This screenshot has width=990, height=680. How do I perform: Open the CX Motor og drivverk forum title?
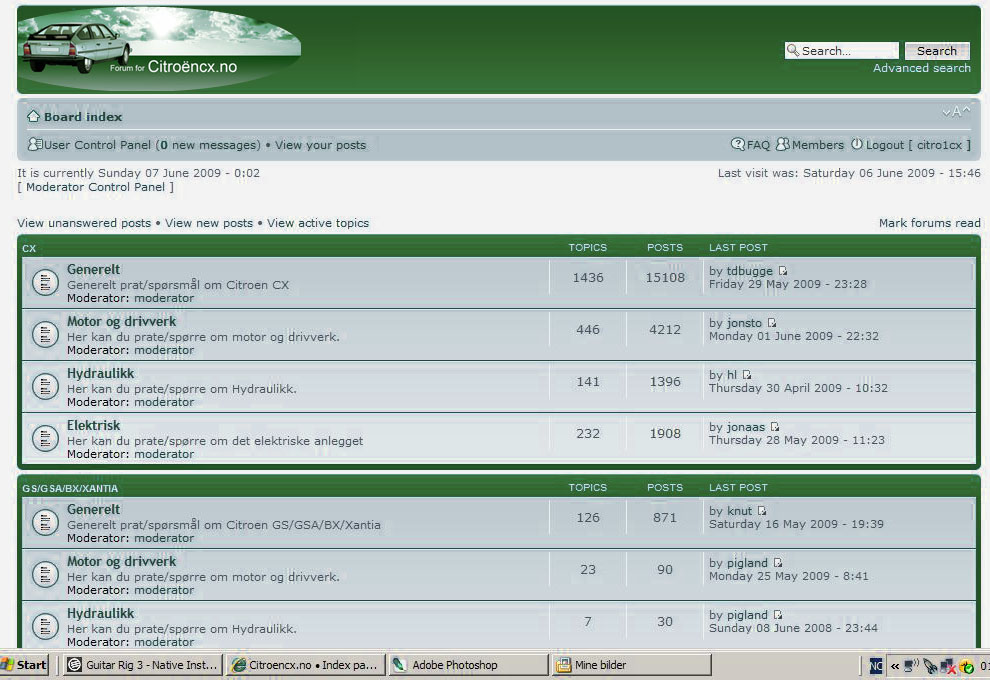(x=122, y=321)
